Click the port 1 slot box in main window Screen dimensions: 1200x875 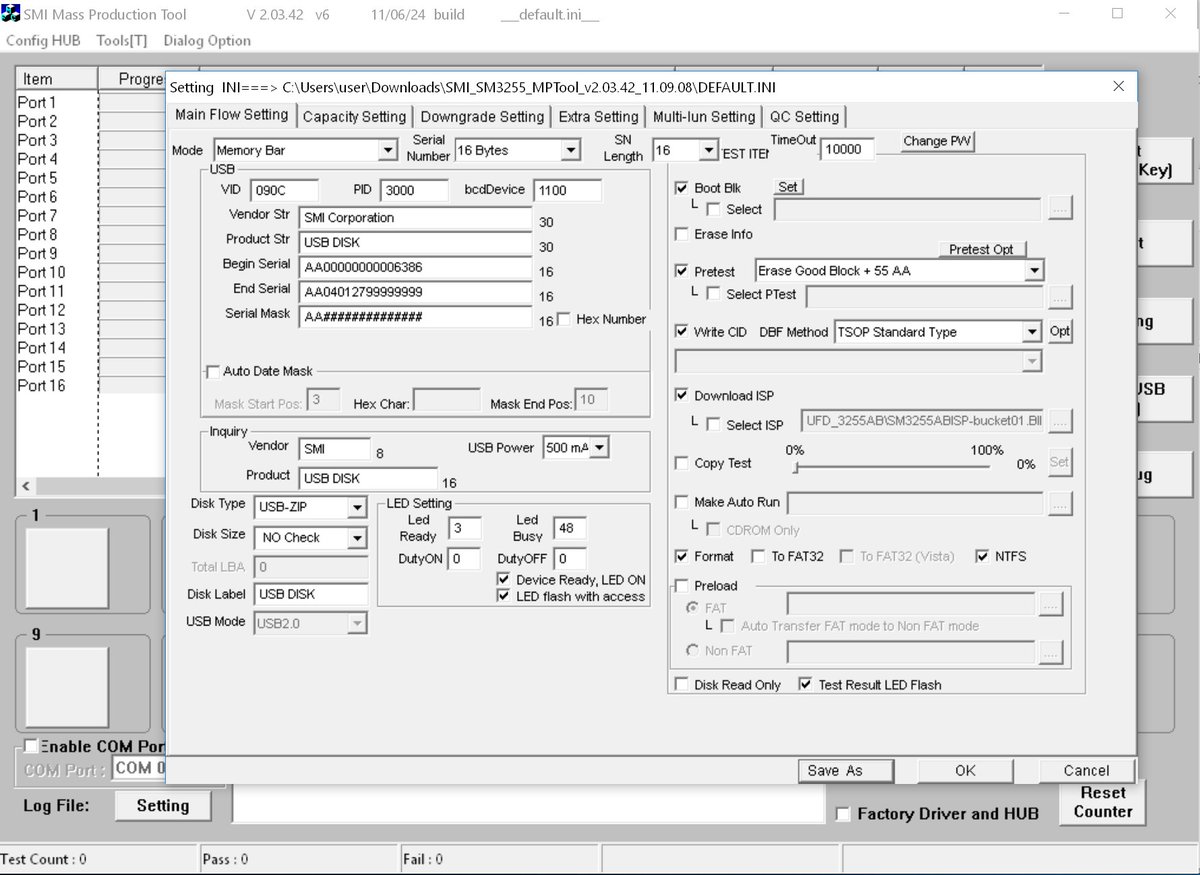click(x=67, y=569)
